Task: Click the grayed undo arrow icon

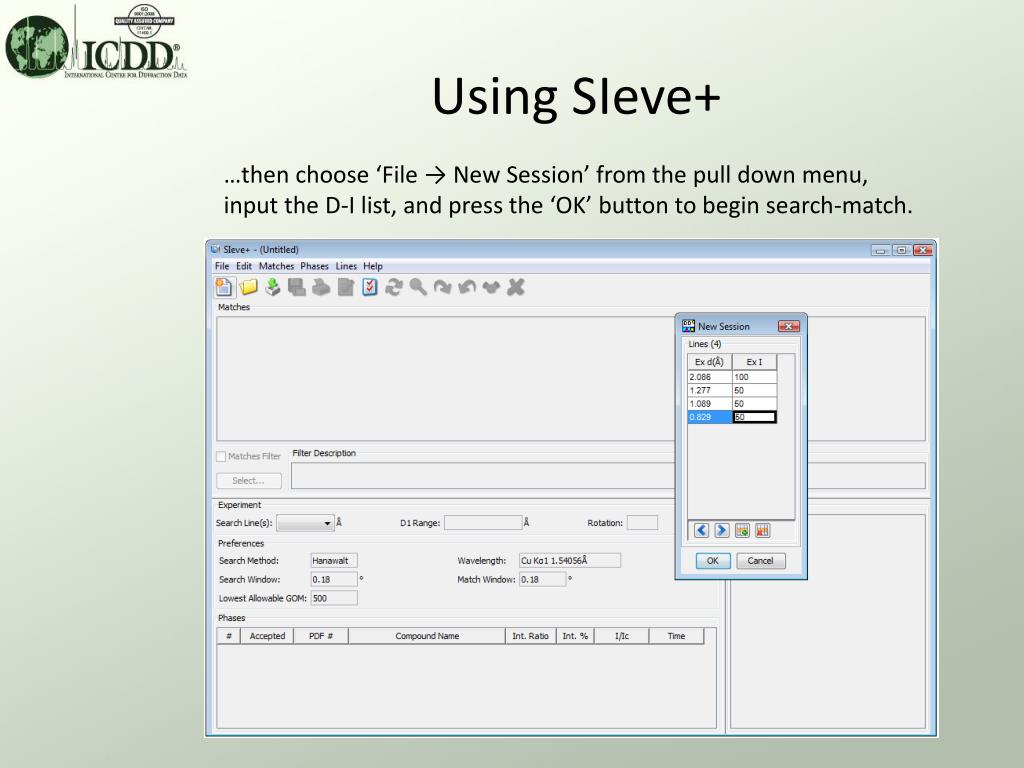Action: 467,287
